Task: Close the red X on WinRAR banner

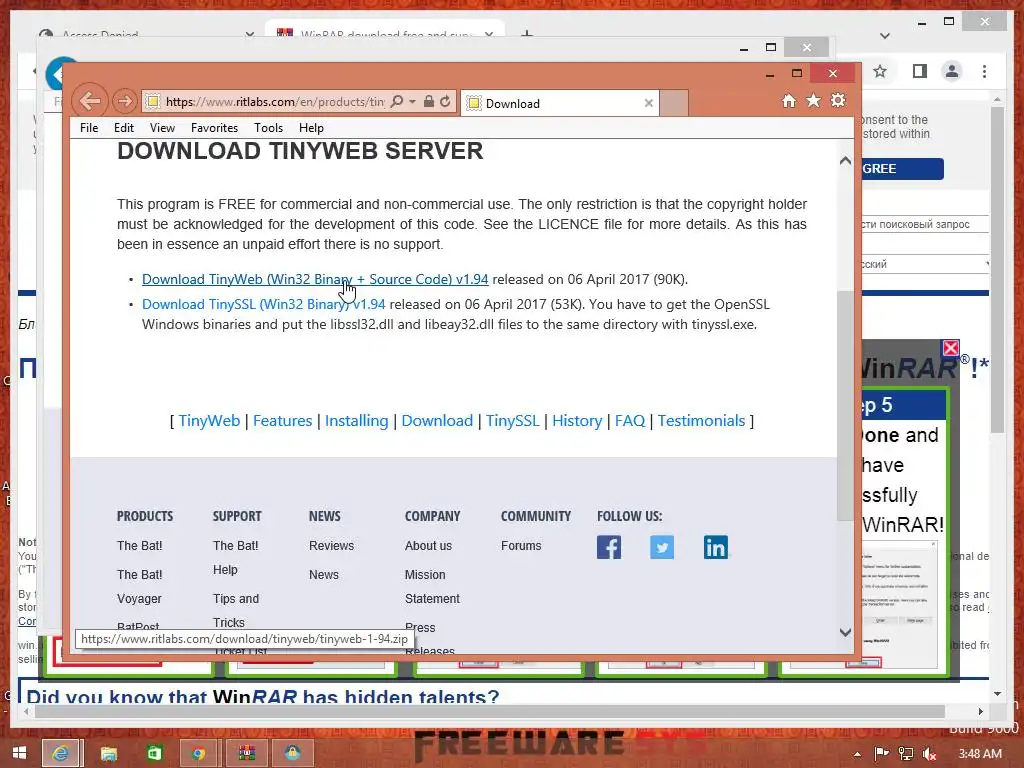Action: [x=951, y=348]
